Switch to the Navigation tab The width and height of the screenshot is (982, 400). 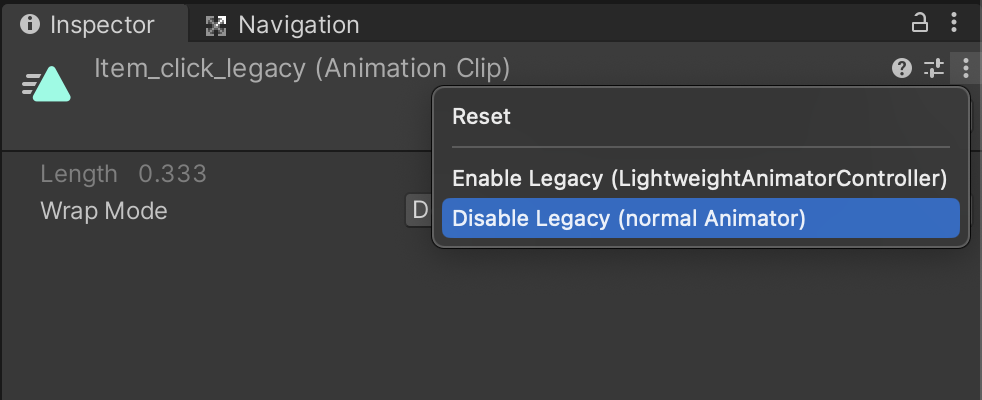282,25
